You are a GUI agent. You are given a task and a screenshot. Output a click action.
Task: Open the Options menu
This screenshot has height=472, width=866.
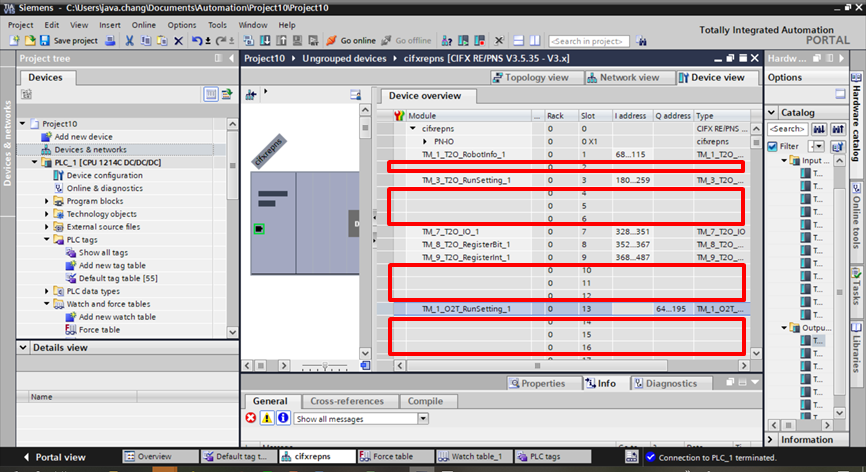pyautogui.click(x=182, y=25)
